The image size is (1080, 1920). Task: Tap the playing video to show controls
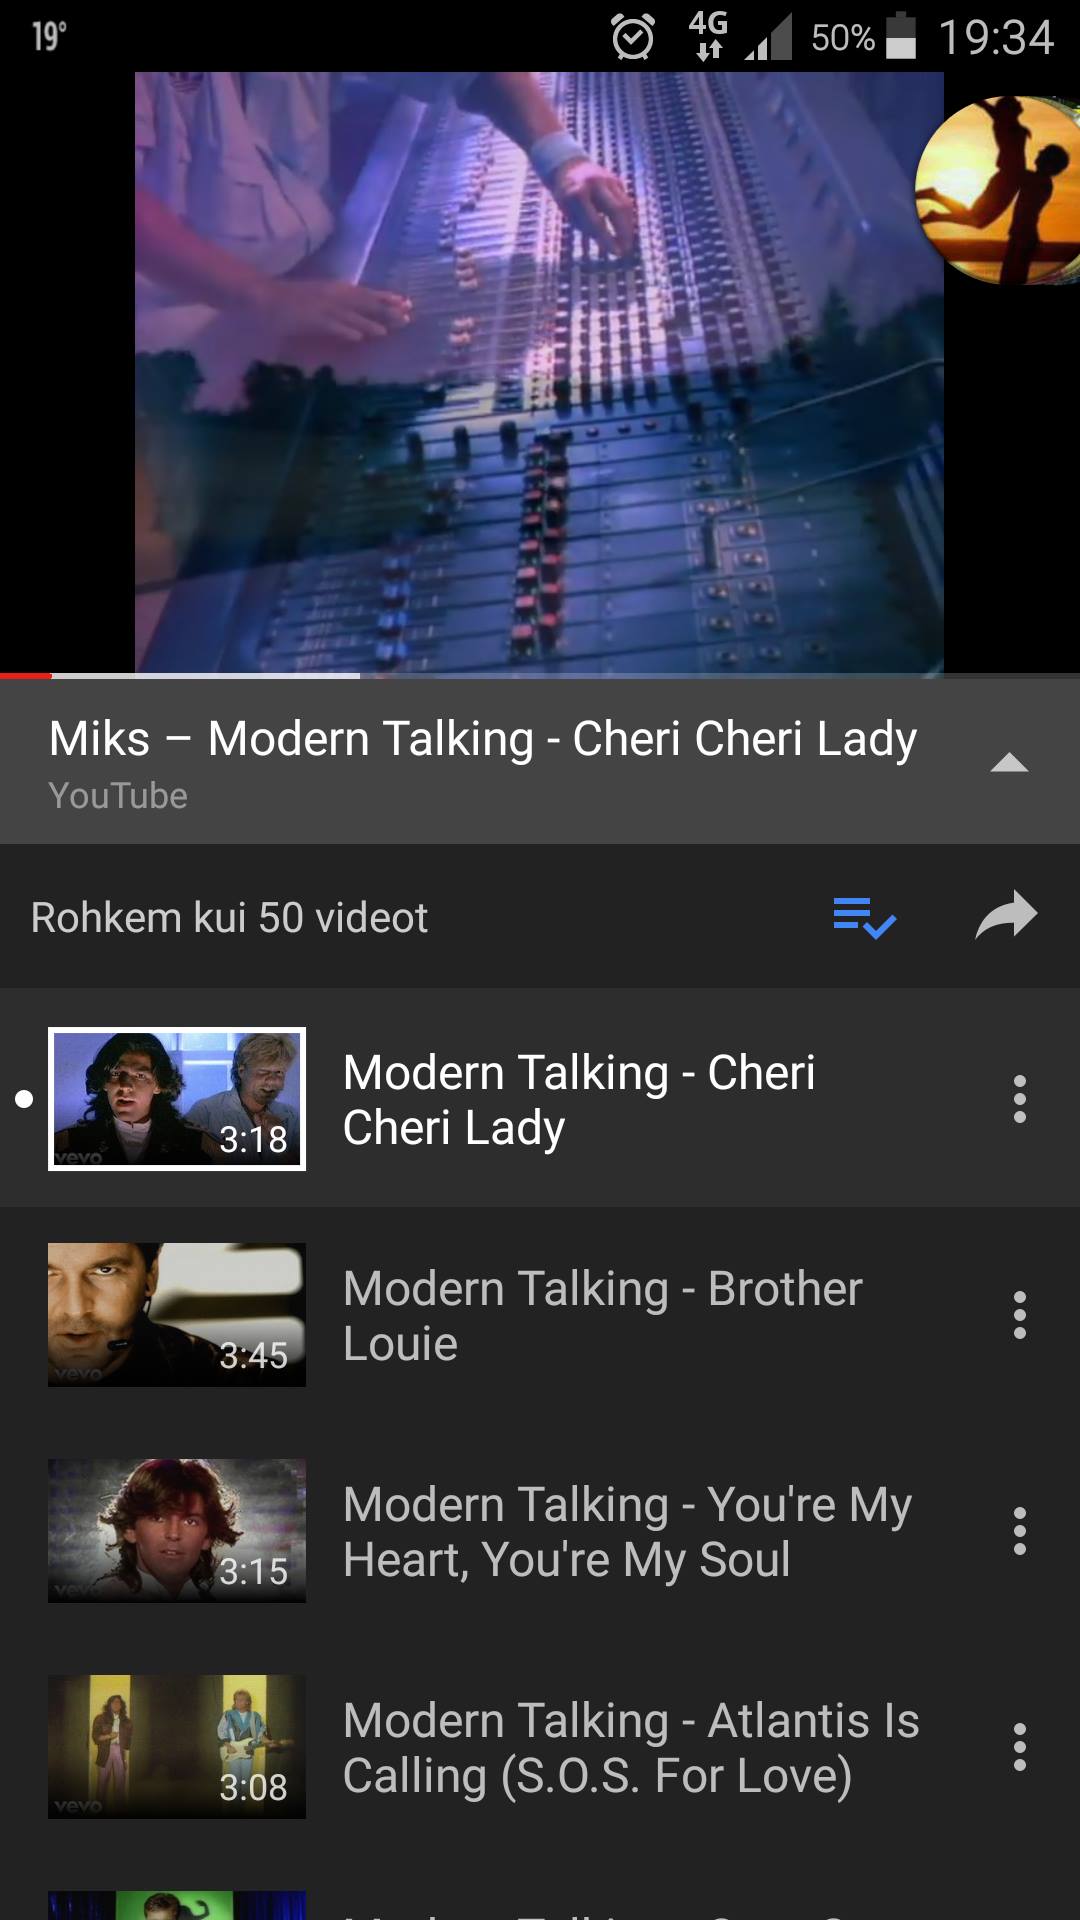coord(539,372)
